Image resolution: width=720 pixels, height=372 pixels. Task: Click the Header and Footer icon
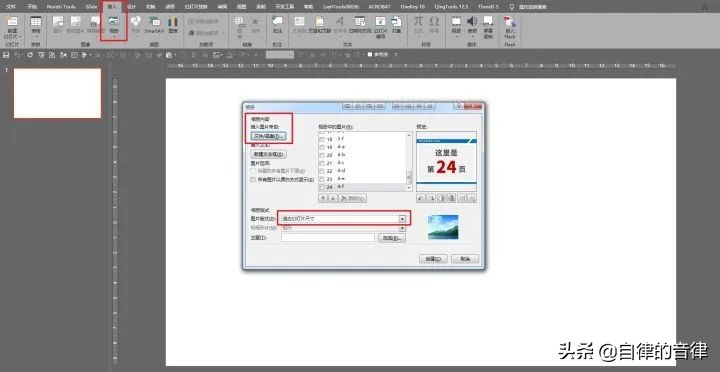[x=319, y=22]
